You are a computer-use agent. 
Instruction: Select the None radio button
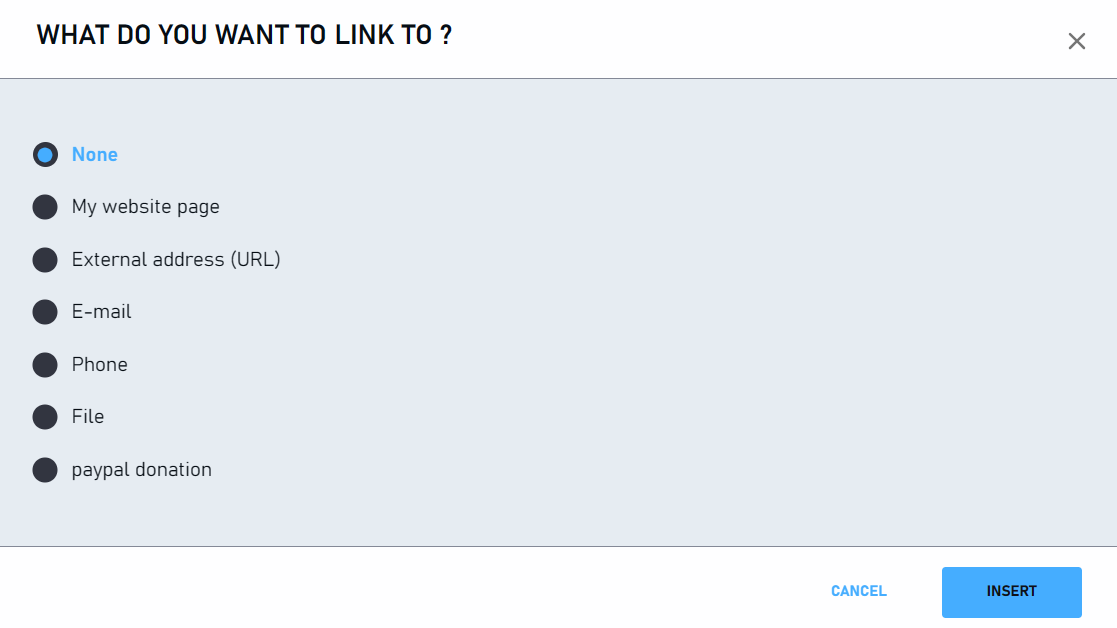pos(45,155)
